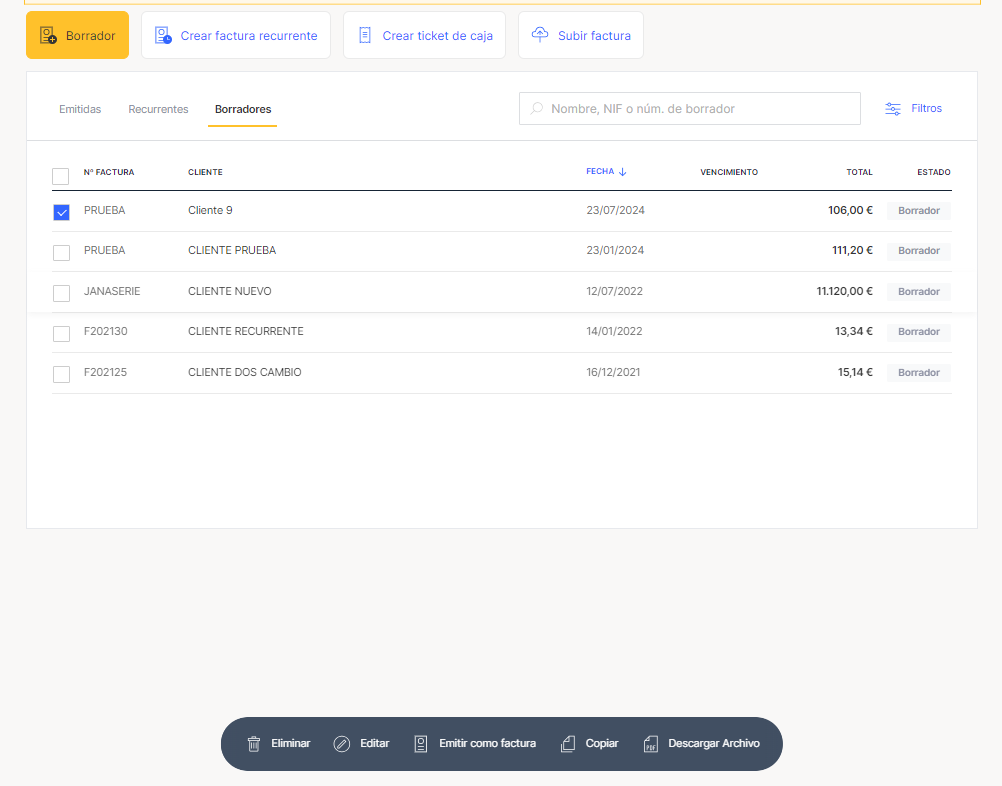Open the Recurrentes tab

158,109
